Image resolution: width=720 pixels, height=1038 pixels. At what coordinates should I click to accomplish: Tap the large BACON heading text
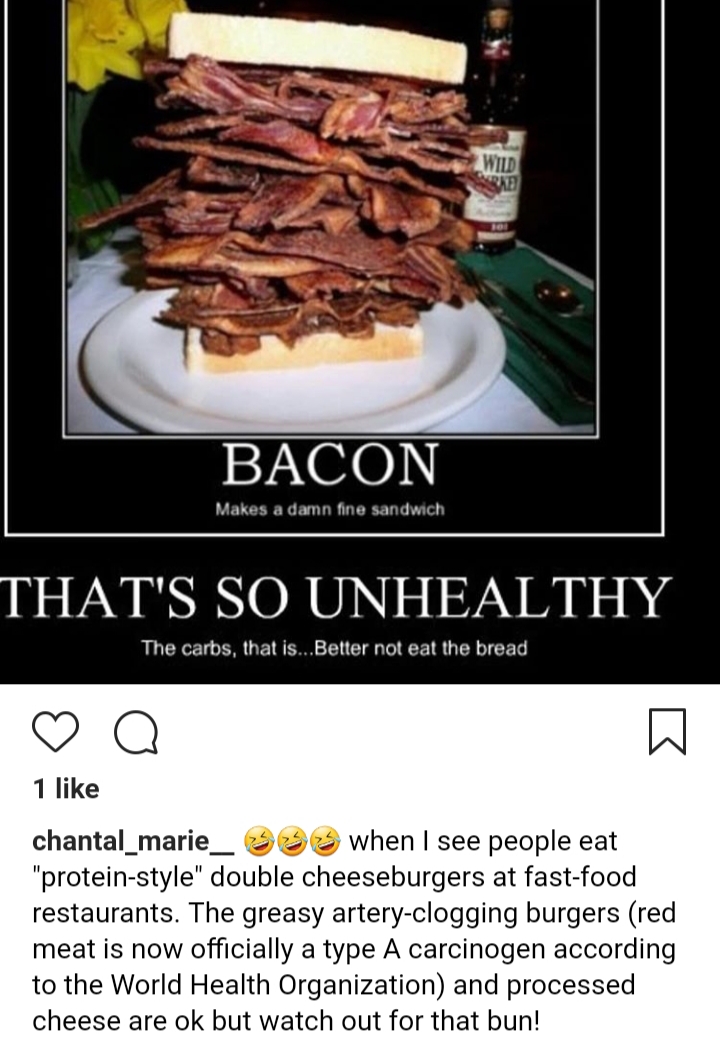(x=330, y=465)
